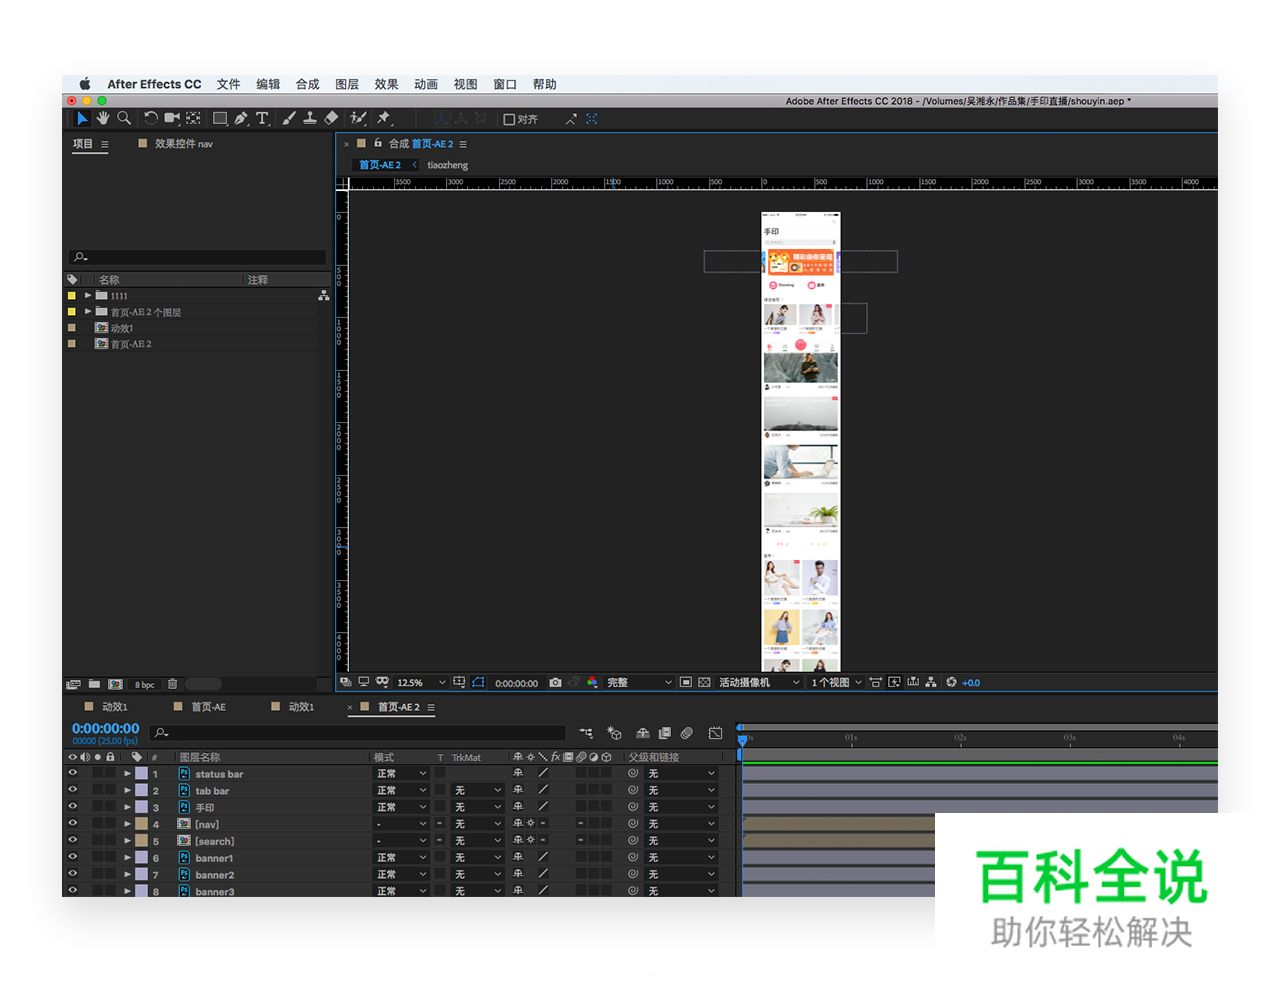Open the 完整 resolution dropdown
Screen dimensions: 1280x993
click(x=640, y=683)
